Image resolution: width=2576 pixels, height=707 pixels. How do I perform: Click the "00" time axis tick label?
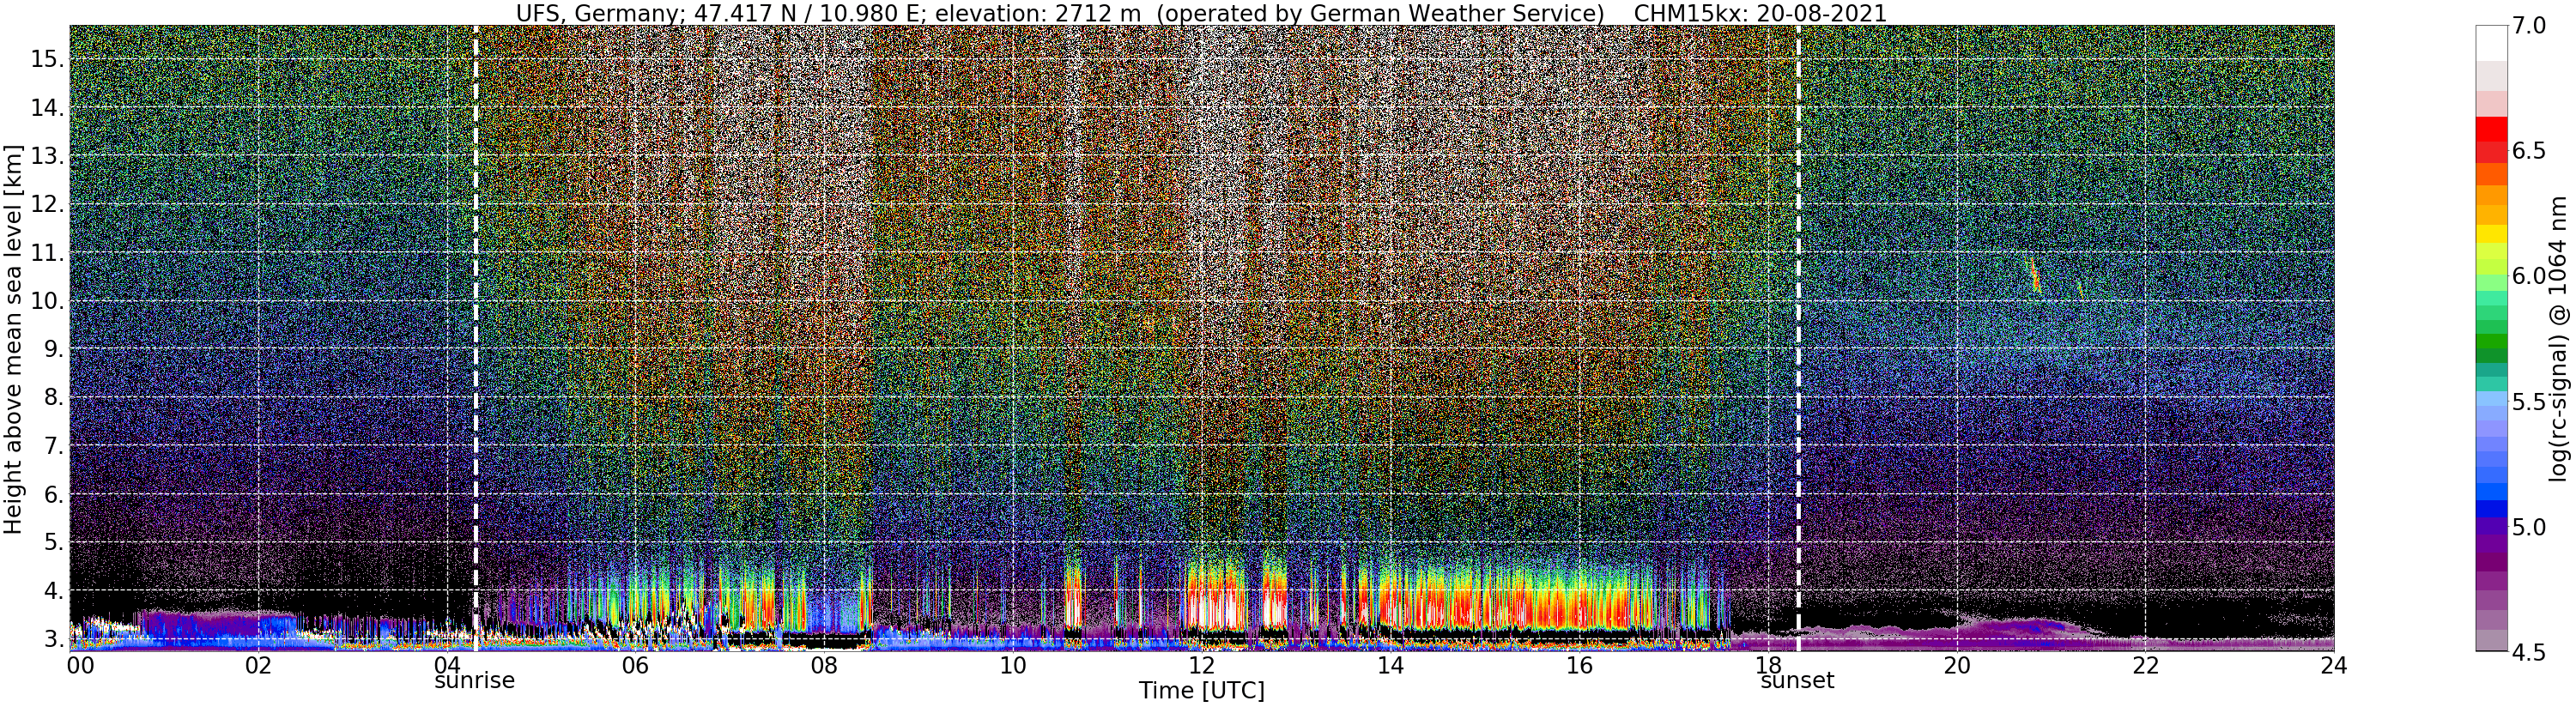79,665
